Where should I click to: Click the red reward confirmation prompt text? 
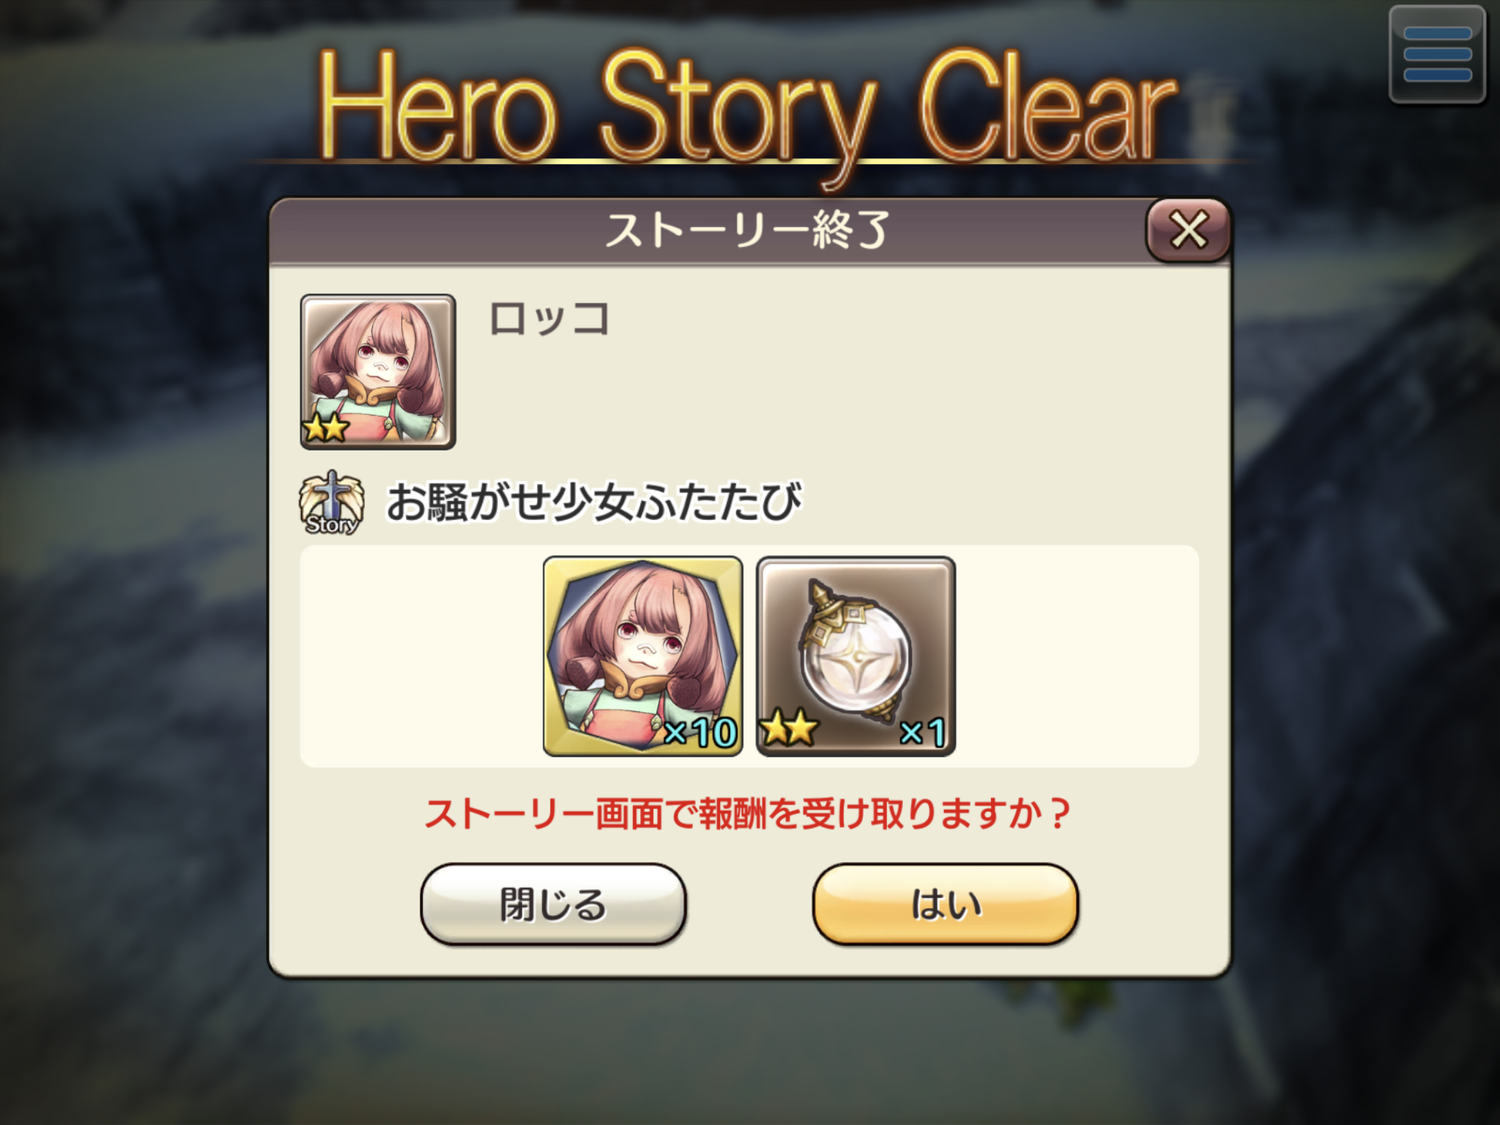pyautogui.click(x=748, y=813)
